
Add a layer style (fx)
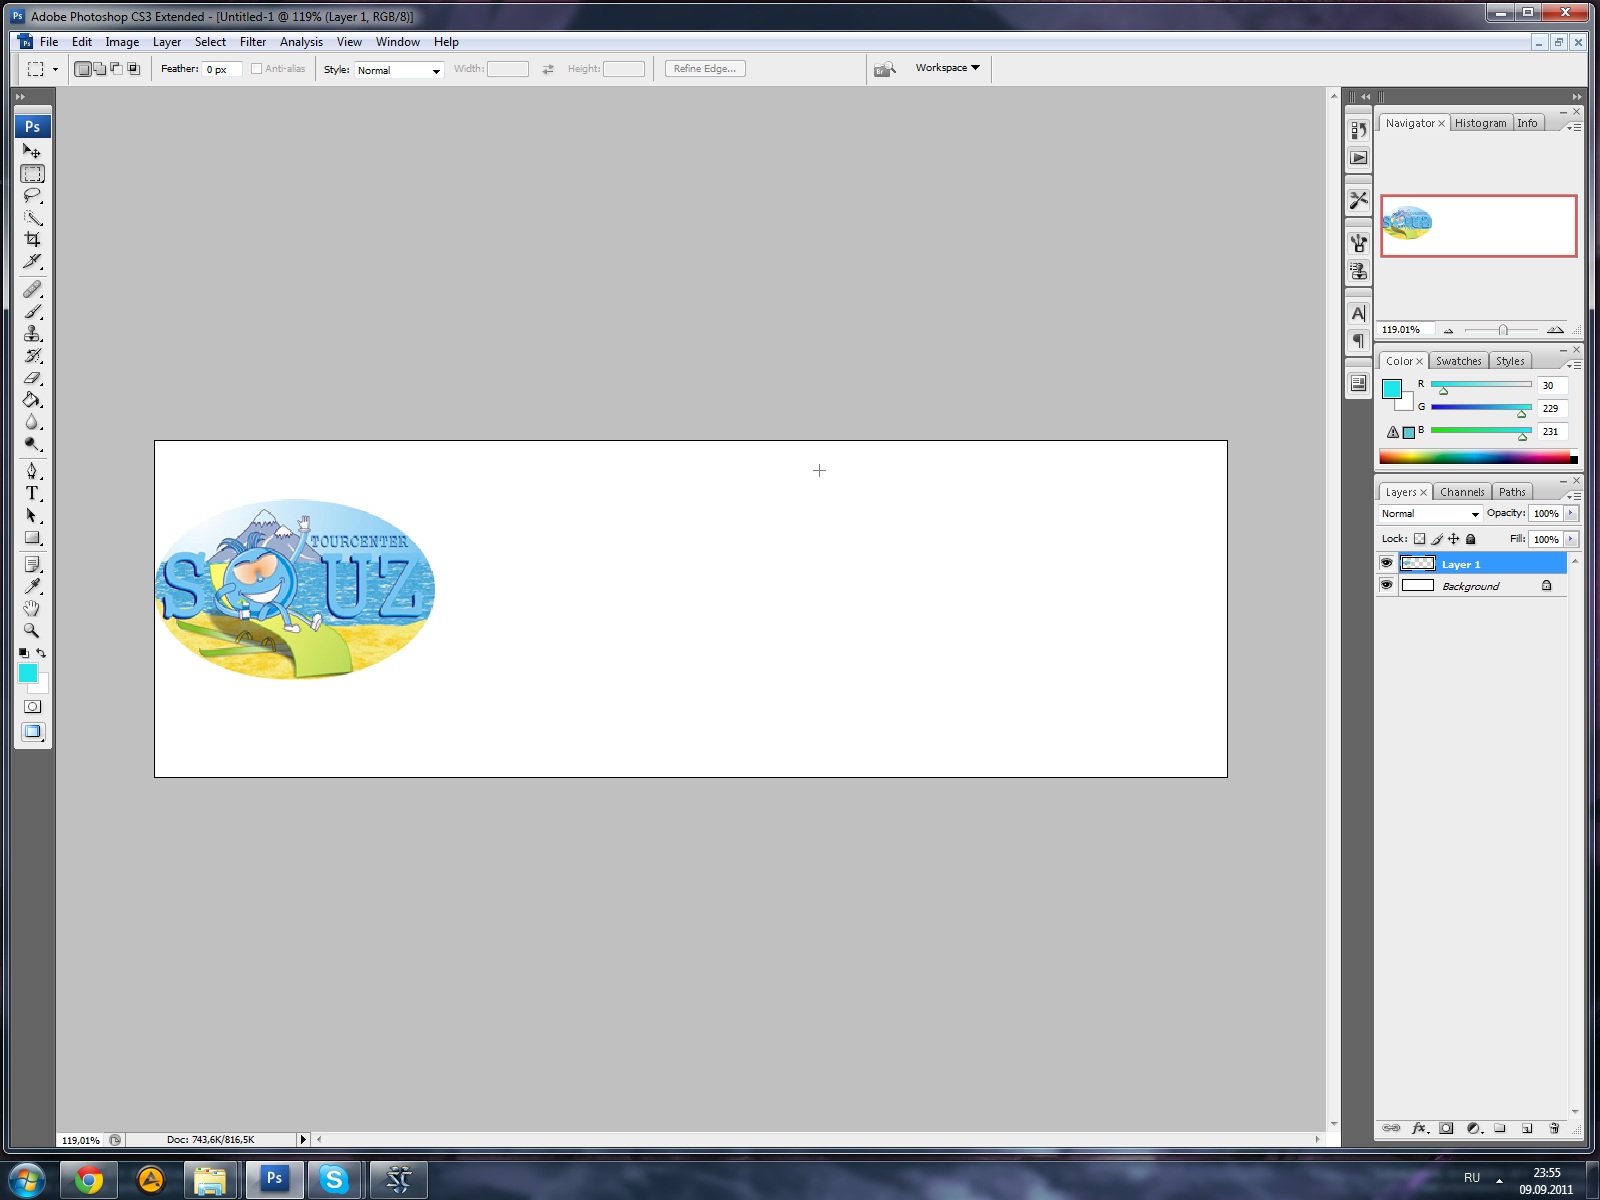coord(1419,1128)
